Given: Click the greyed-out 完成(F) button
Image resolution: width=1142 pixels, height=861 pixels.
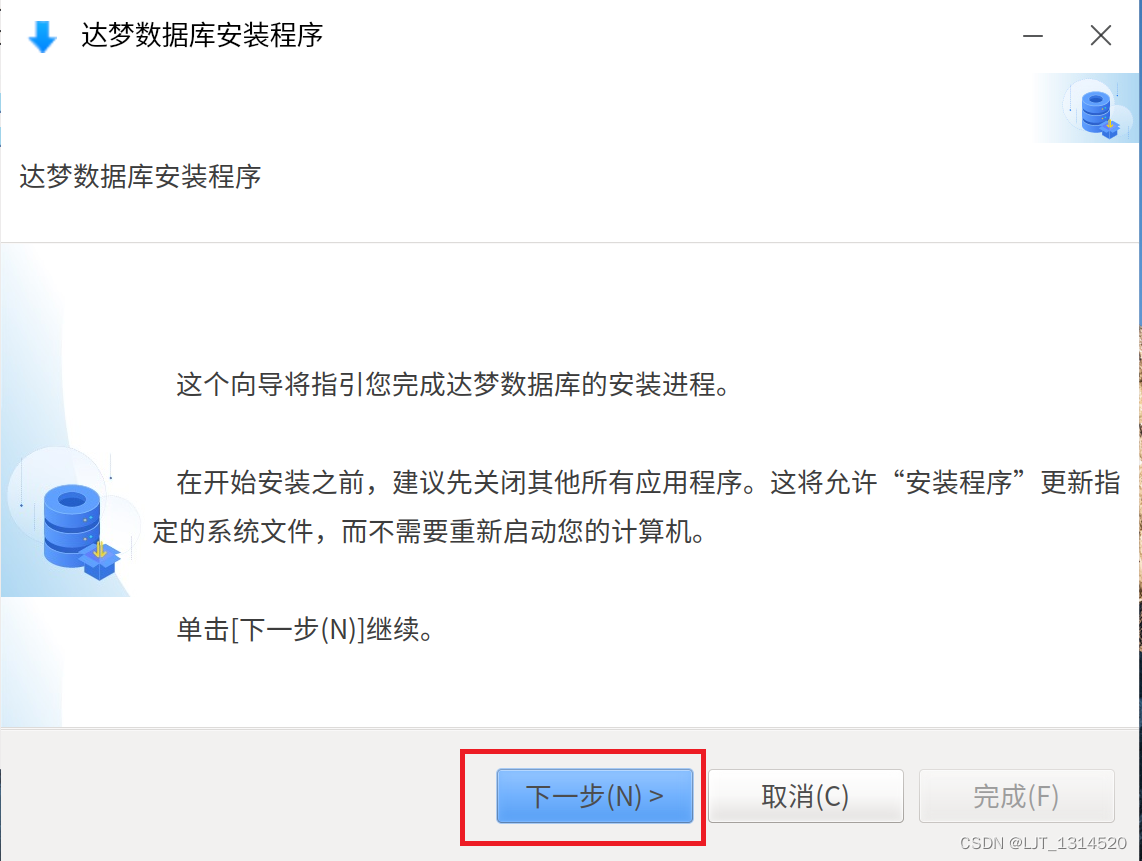Looking at the screenshot, I should tap(1017, 796).
